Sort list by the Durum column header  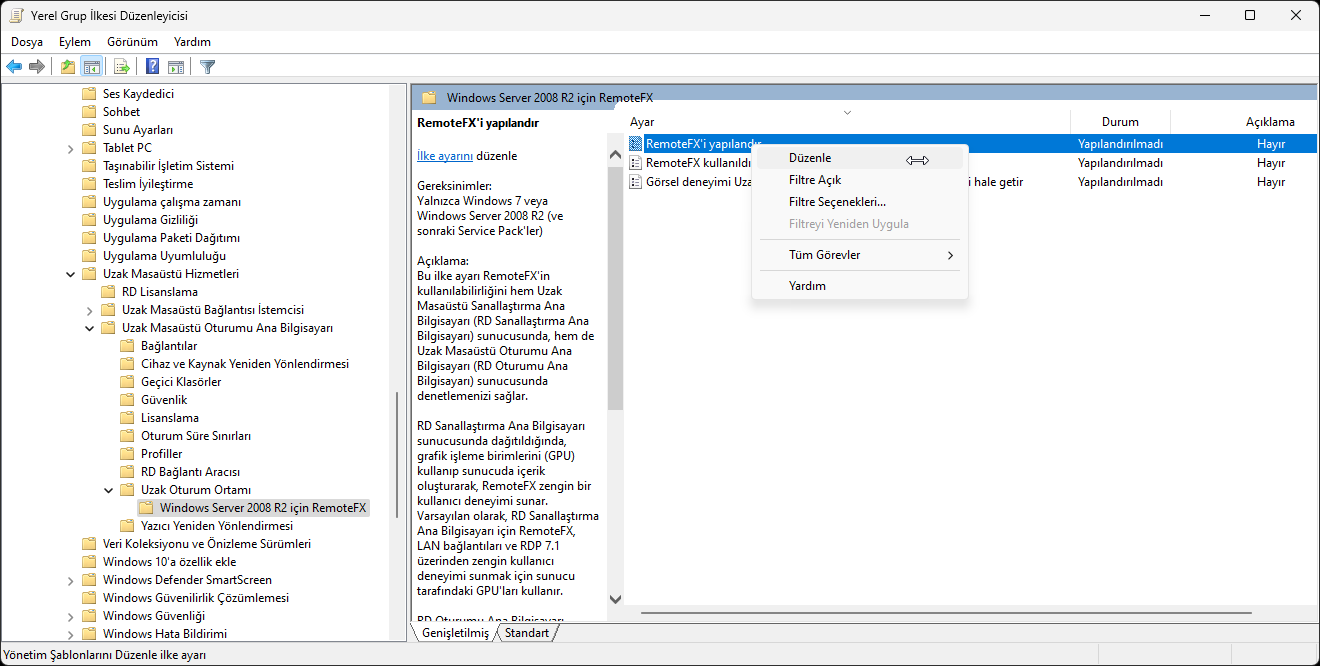click(x=1120, y=122)
